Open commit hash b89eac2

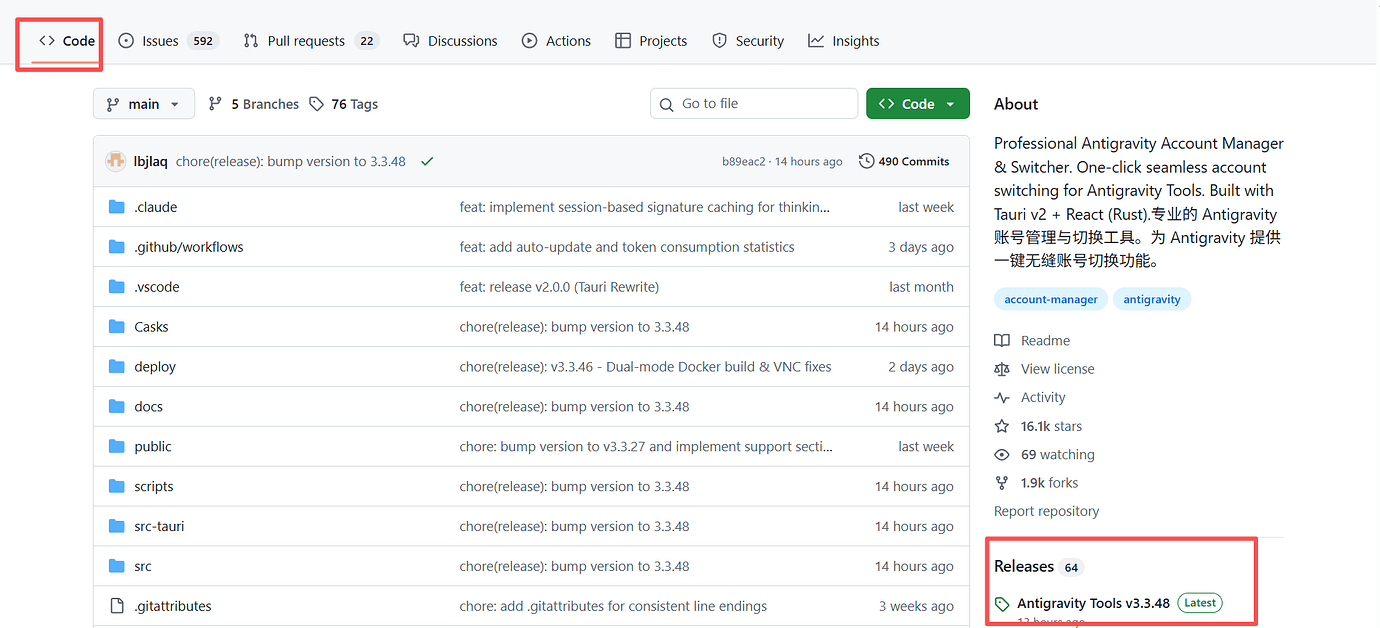743,161
